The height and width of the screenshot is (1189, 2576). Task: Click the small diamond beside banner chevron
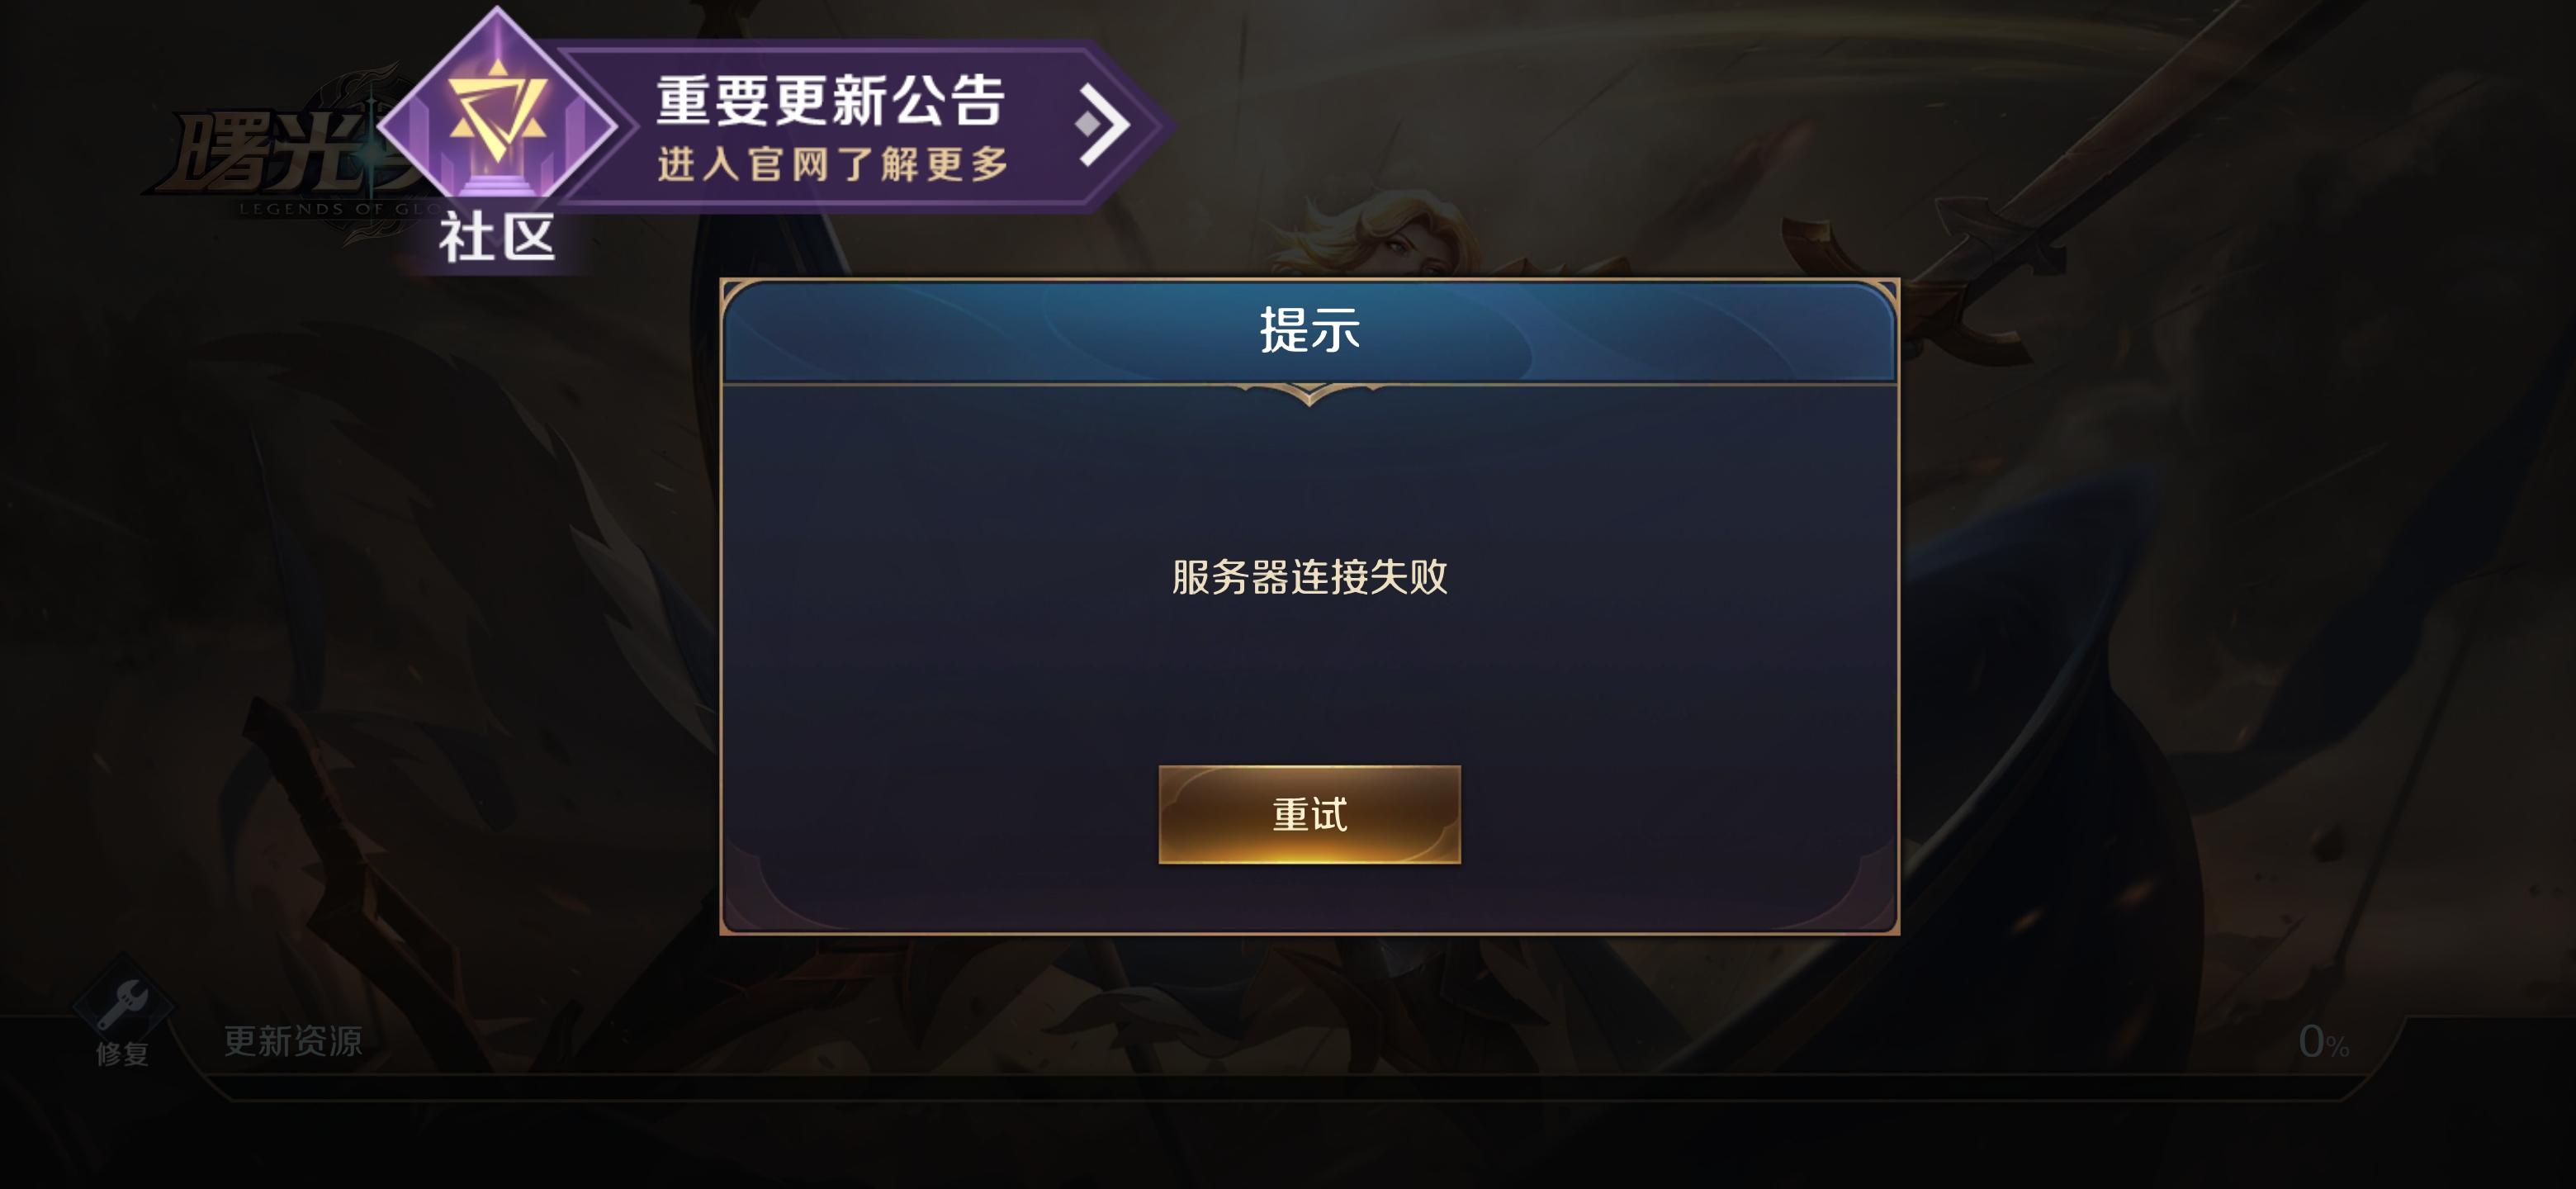click(x=1088, y=125)
